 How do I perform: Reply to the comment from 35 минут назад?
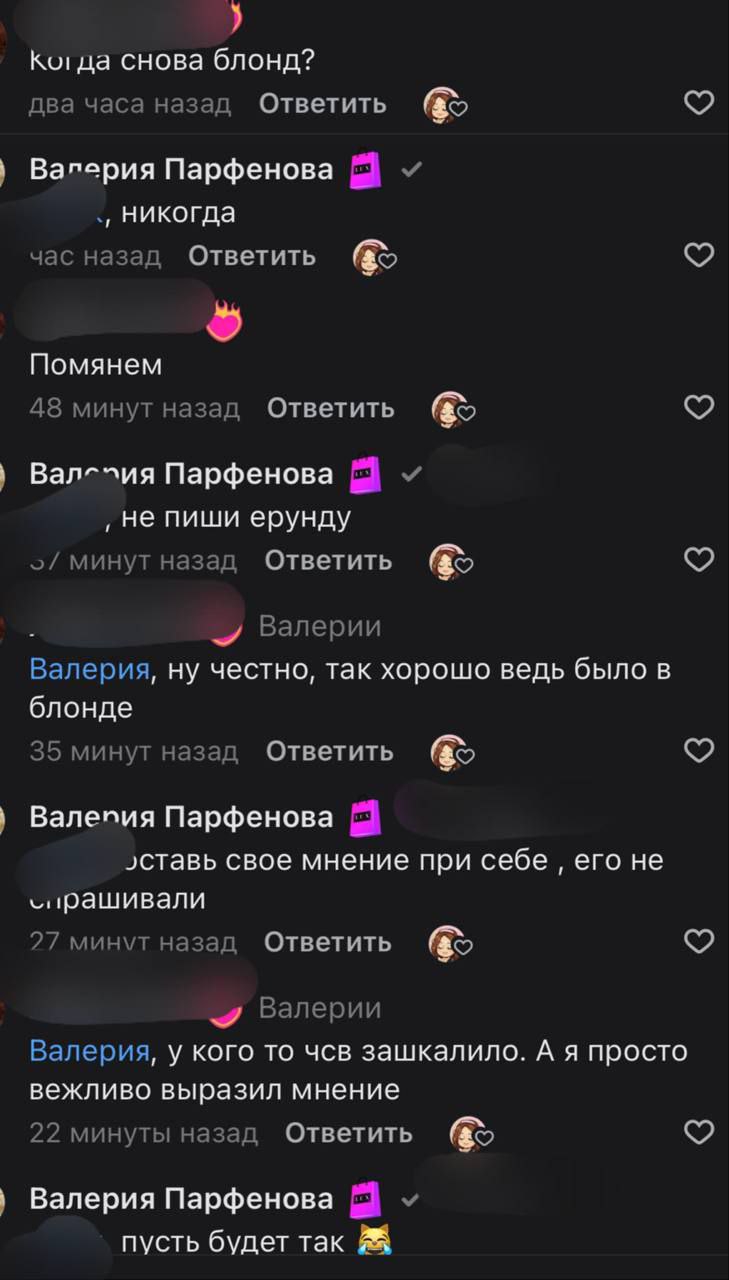pos(329,751)
